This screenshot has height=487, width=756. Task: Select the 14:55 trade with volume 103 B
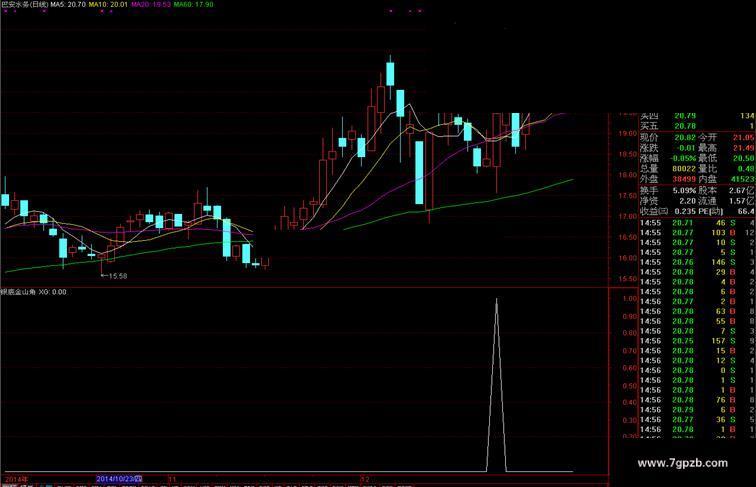pyautogui.click(x=697, y=233)
